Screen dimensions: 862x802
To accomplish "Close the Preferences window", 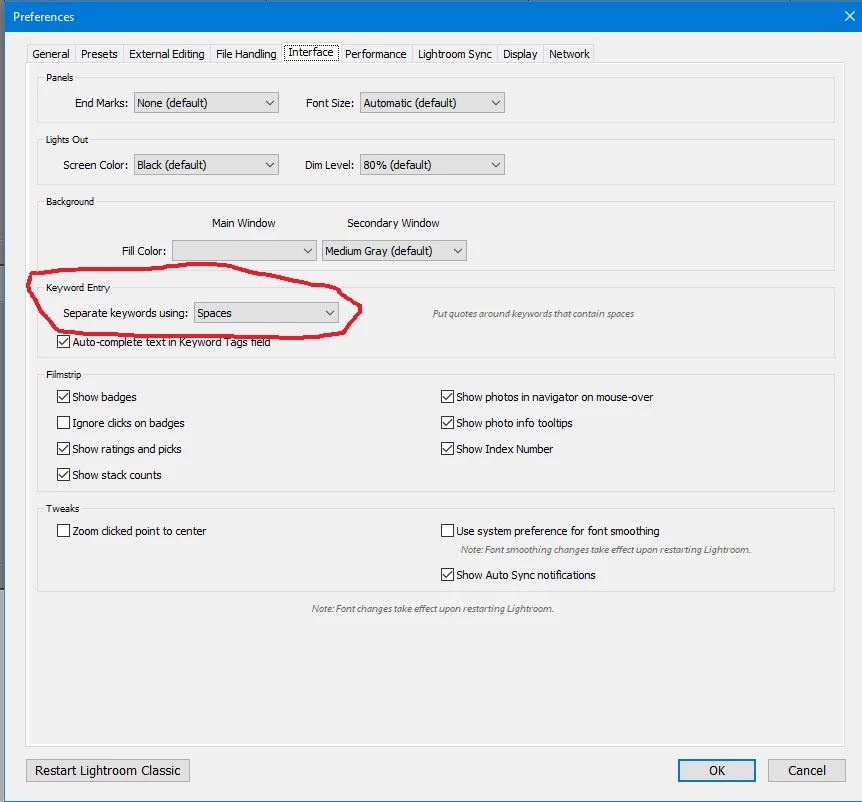I will coord(849,16).
